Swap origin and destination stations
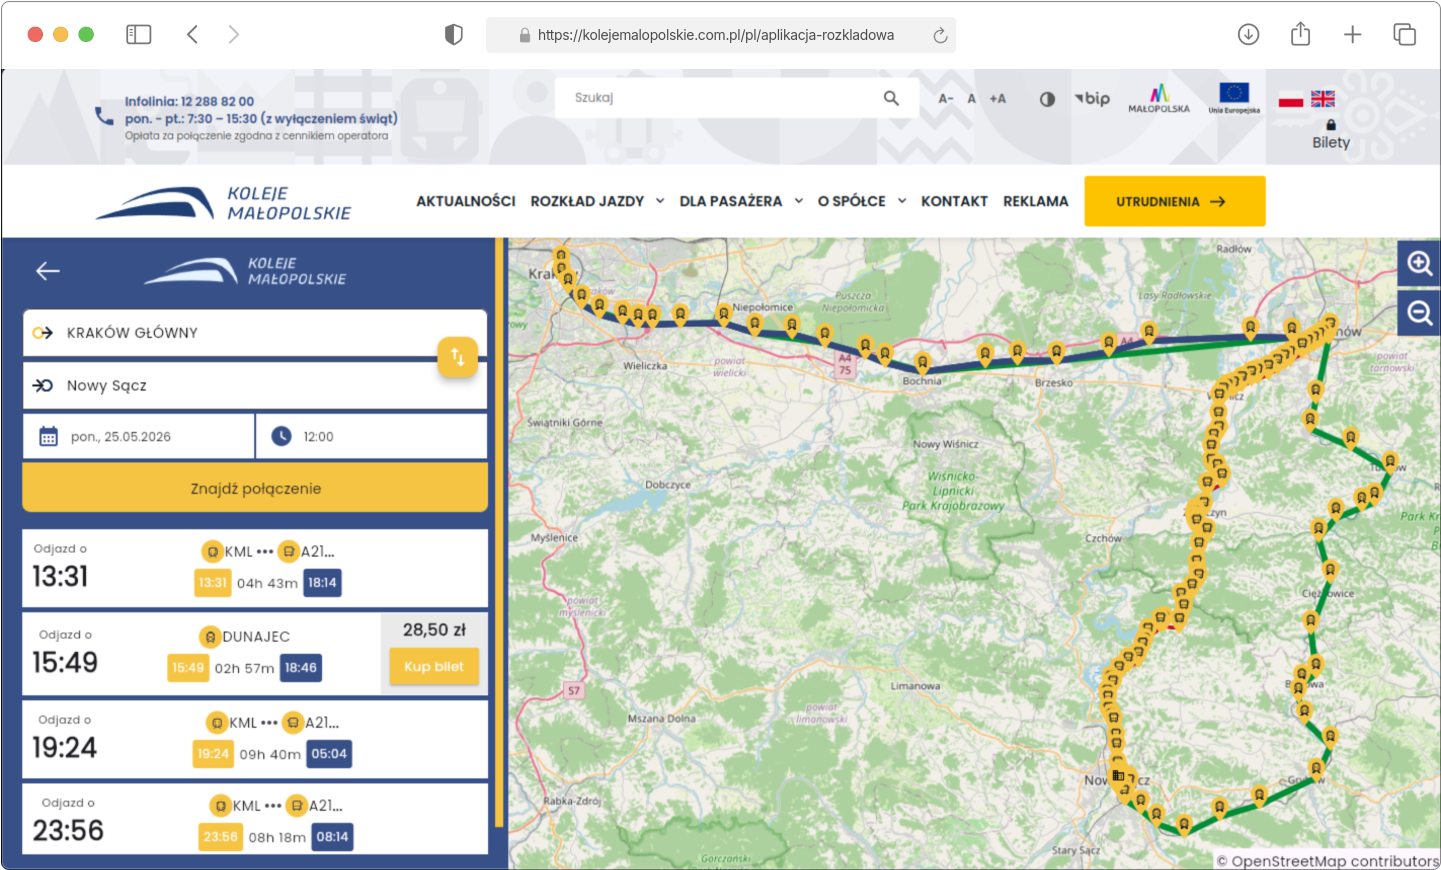The image size is (1441, 870). 457,357
